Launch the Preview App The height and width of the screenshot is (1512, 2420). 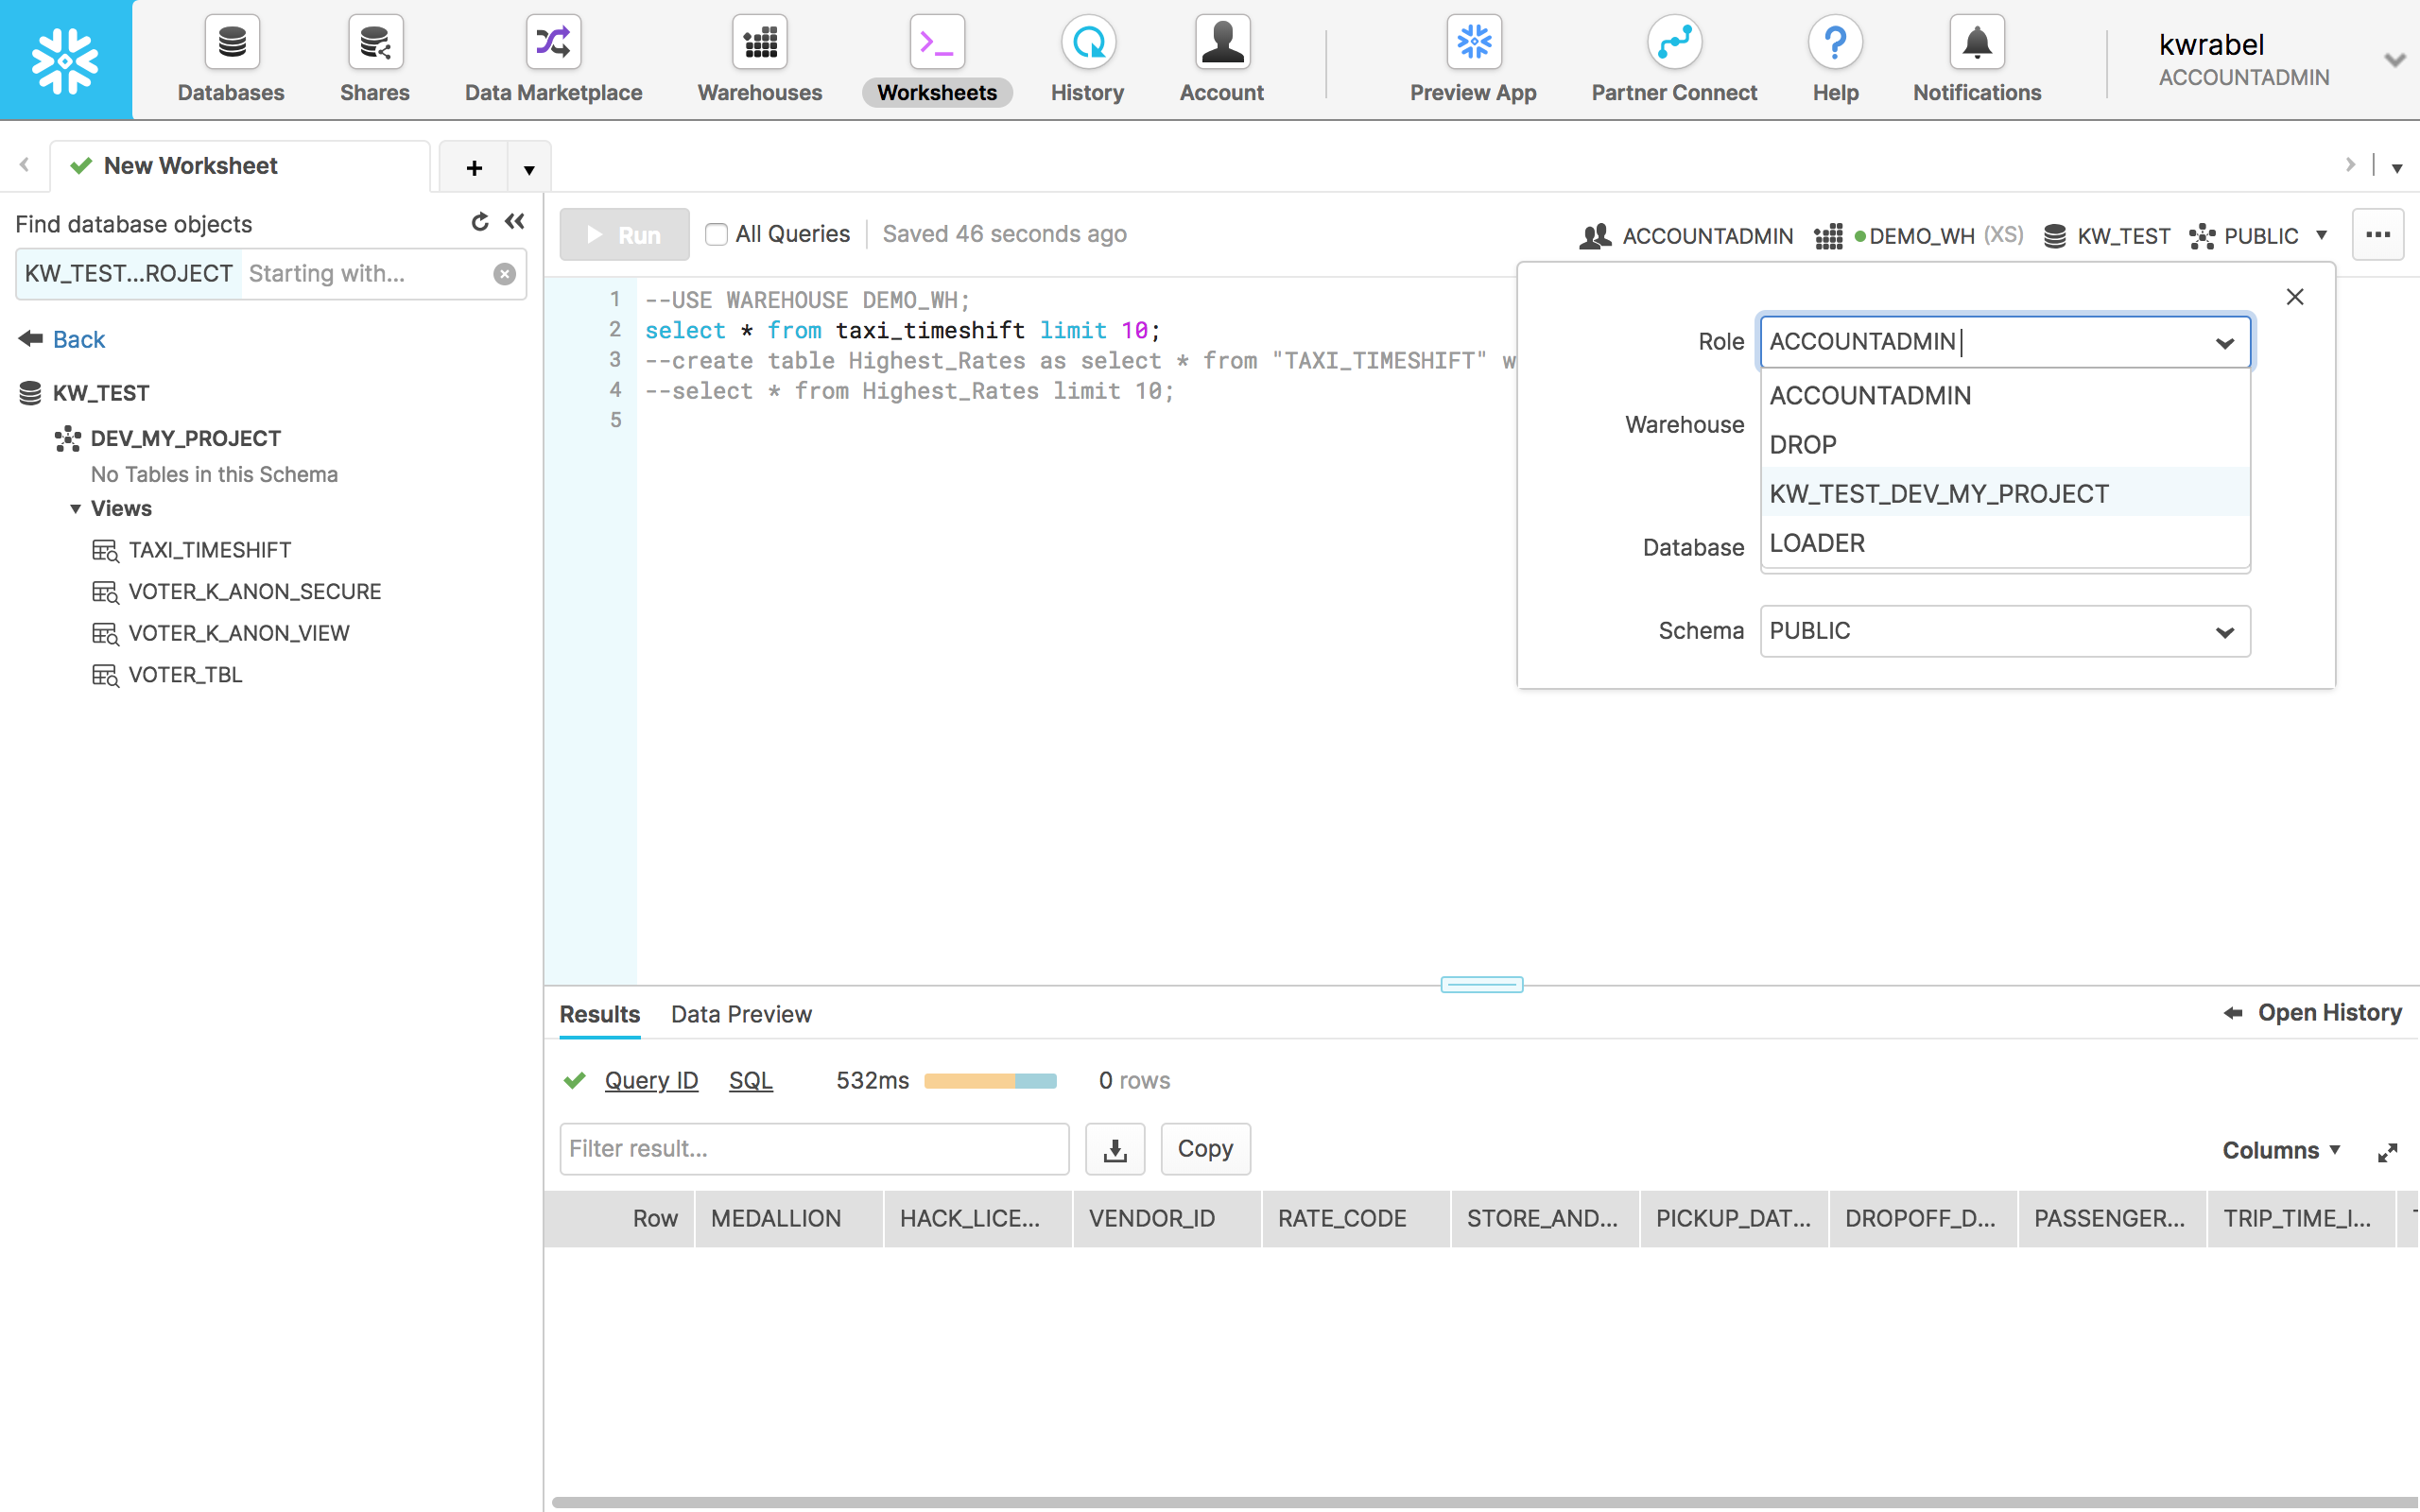coord(1473,60)
